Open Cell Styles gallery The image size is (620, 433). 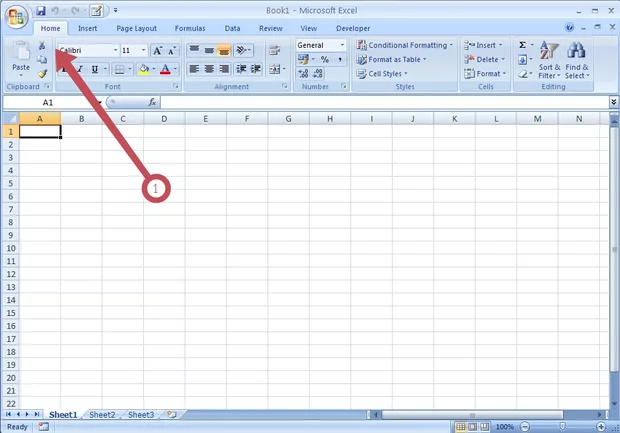point(382,74)
